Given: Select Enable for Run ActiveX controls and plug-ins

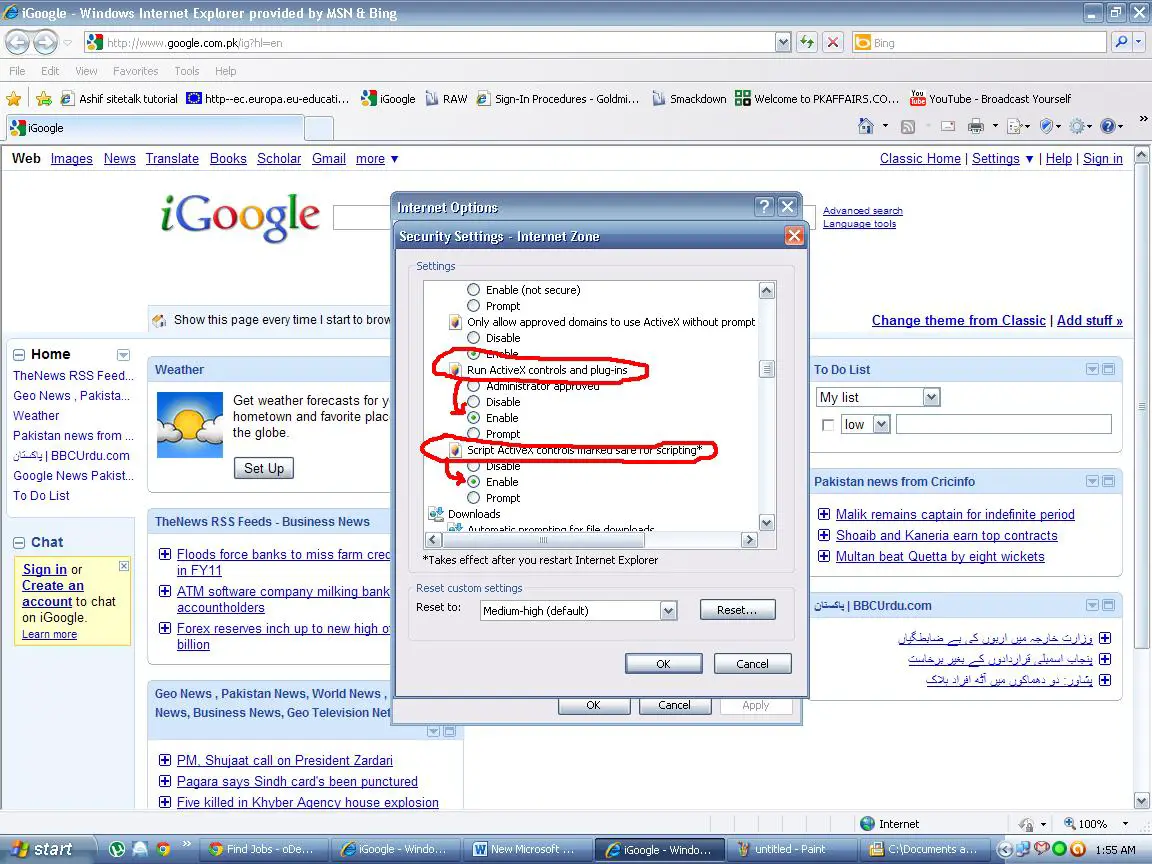Looking at the screenshot, I should [473, 417].
